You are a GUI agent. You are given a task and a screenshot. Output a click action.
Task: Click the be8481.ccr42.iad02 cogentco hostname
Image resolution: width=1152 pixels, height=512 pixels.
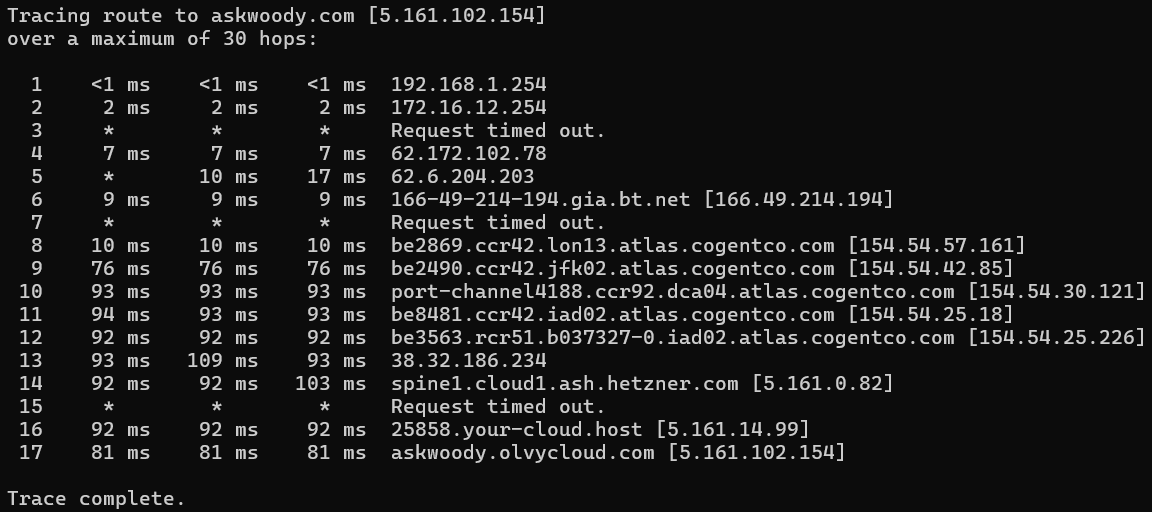click(612, 315)
